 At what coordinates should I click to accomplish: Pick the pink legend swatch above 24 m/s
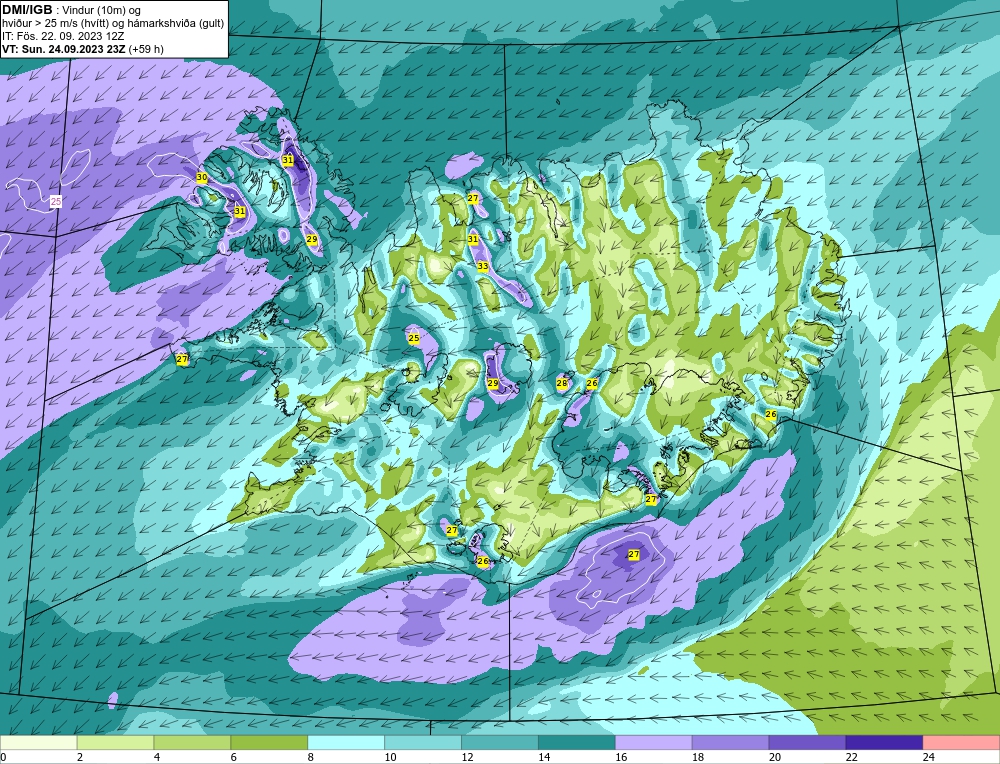pos(961,743)
